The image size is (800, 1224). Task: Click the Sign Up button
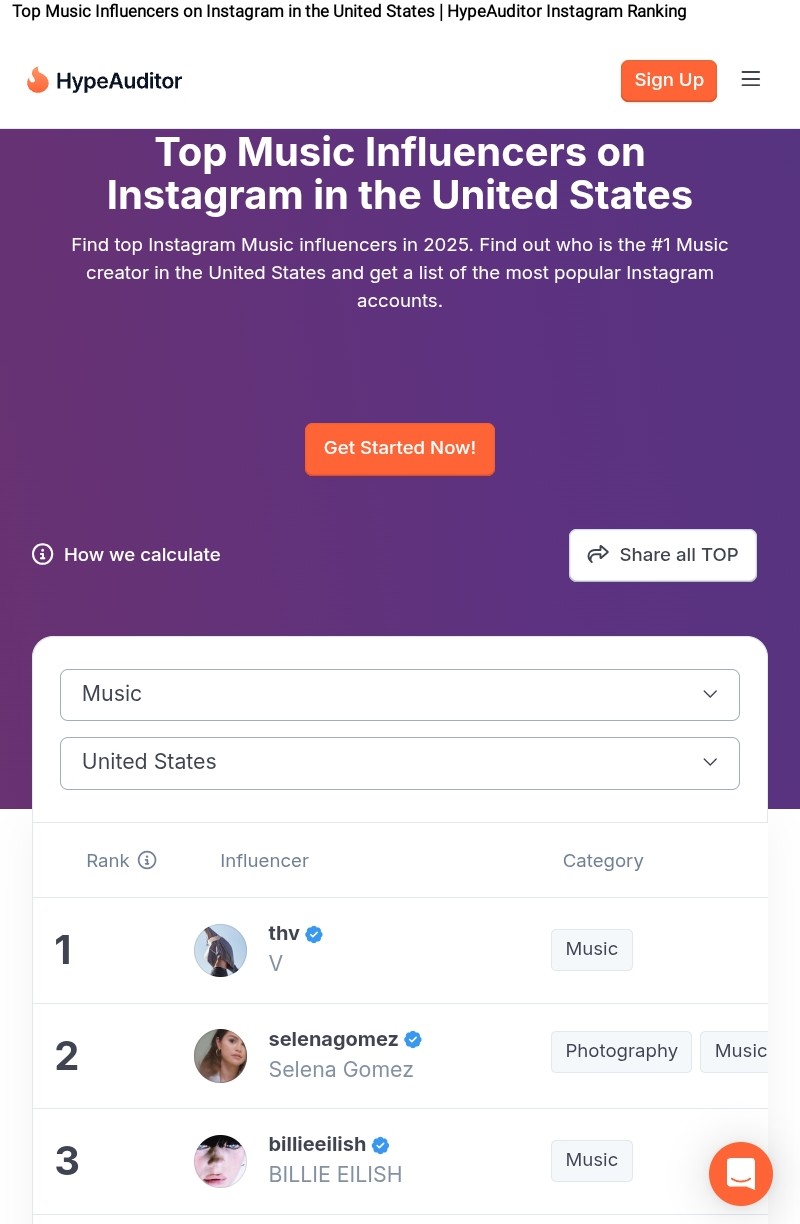click(x=669, y=81)
